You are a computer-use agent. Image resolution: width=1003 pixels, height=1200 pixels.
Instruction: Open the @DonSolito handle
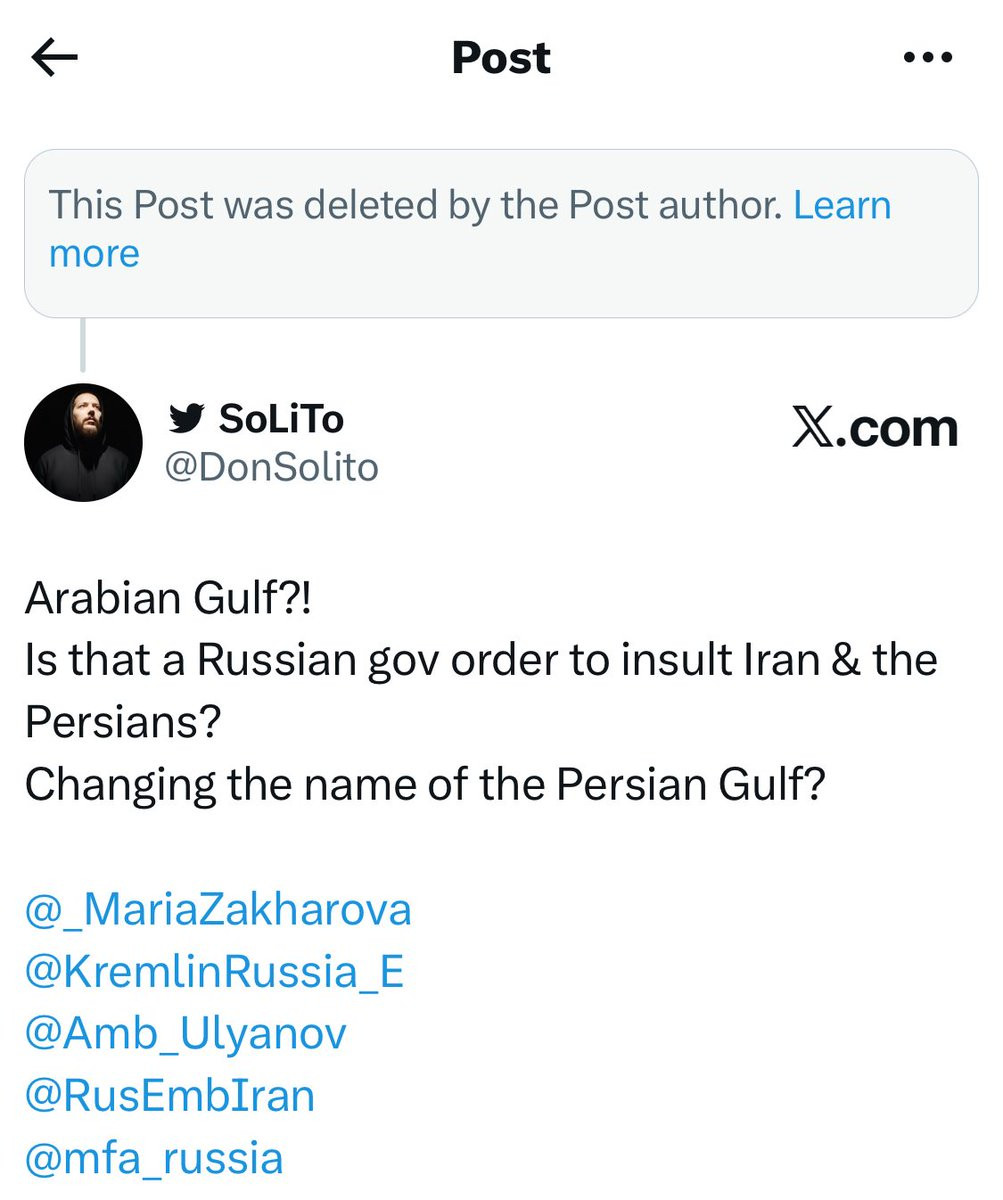coord(271,467)
